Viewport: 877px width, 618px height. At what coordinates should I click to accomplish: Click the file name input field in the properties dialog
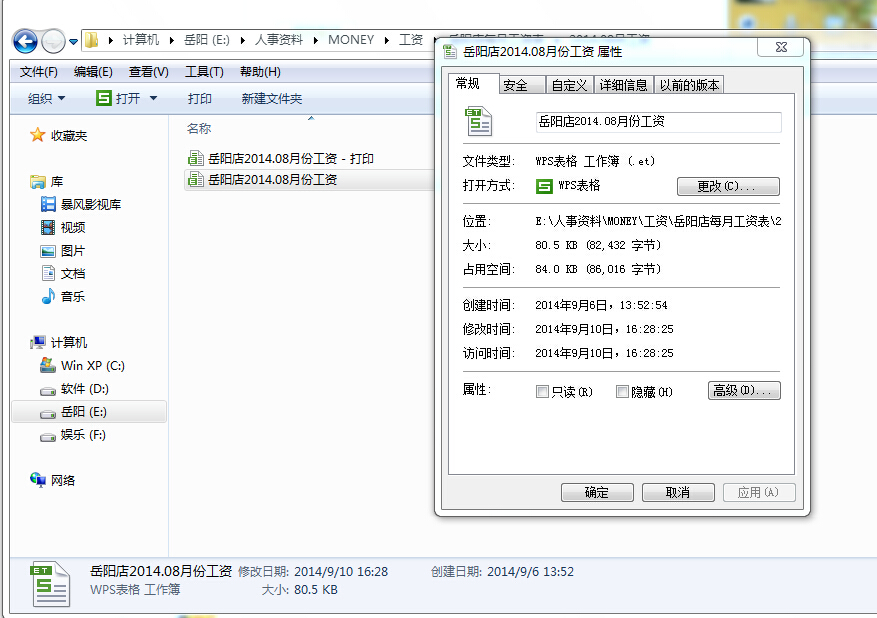pyautogui.click(x=658, y=122)
